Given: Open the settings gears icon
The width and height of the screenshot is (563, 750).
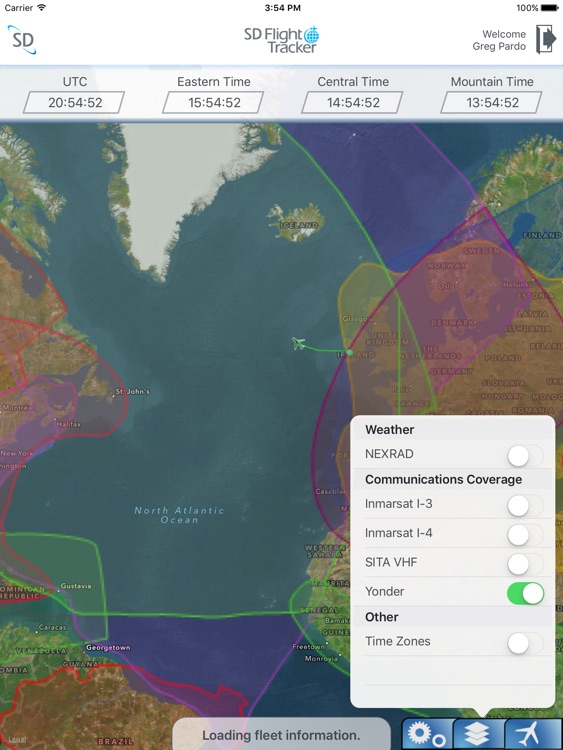Looking at the screenshot, I should coord(429,734).
